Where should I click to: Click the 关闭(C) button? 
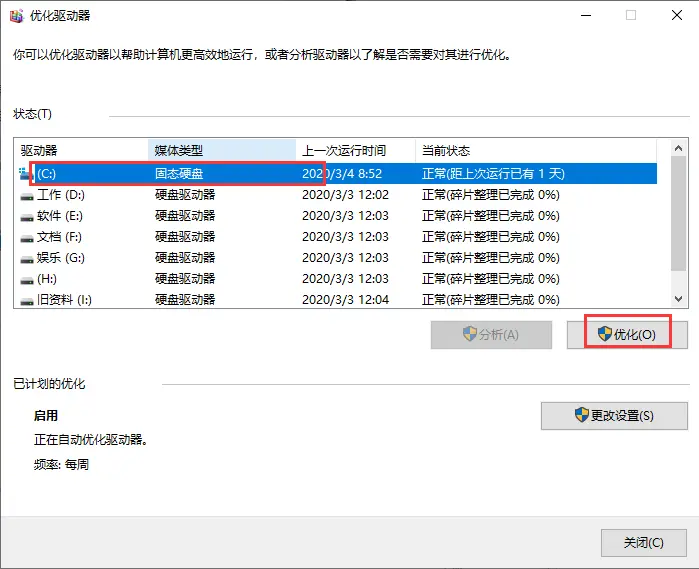click(643, 543)
